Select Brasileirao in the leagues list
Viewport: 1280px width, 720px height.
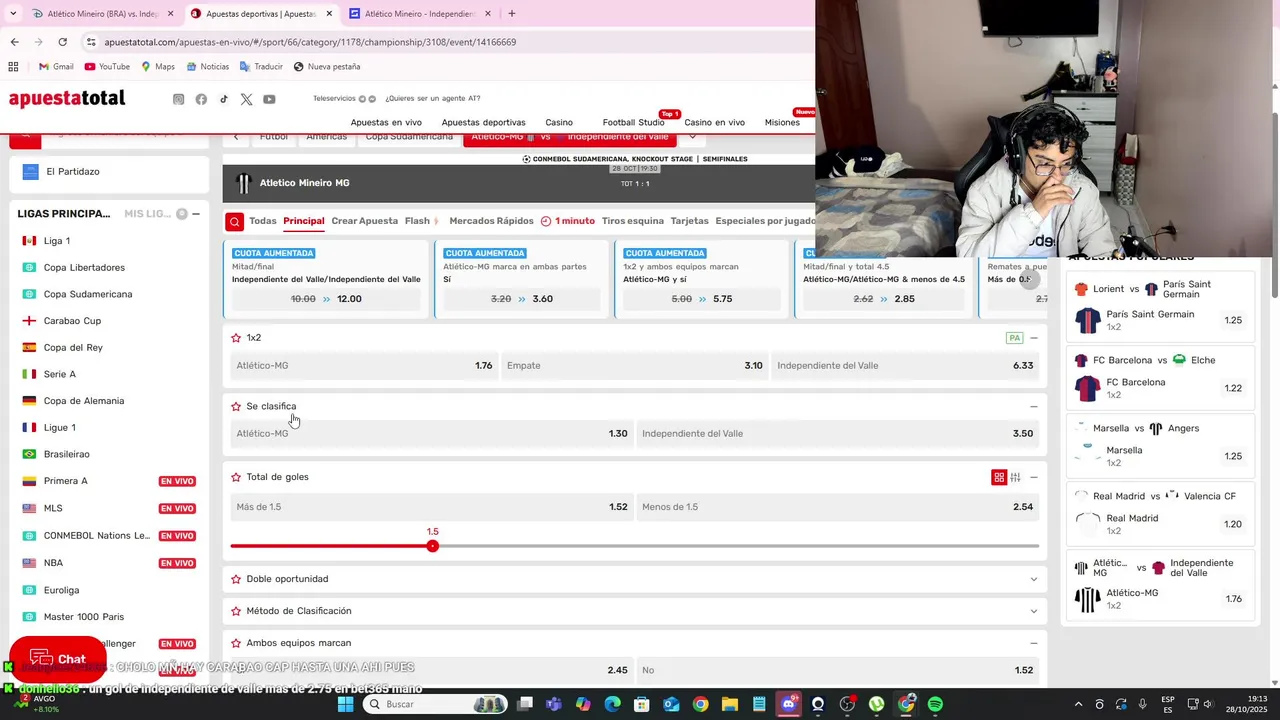click(66, 454)
